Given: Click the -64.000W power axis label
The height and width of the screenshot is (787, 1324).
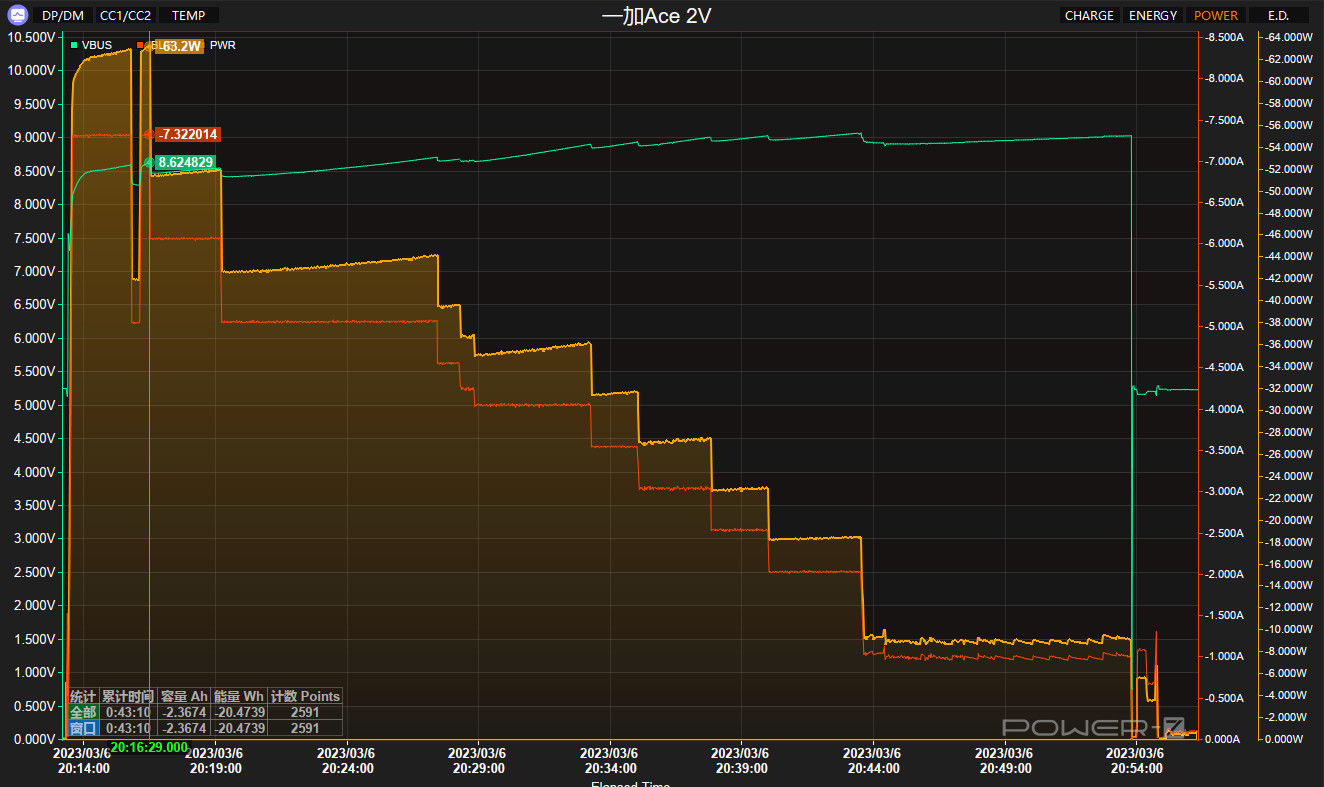Looking at the screenshot, I should [1288, 37].
